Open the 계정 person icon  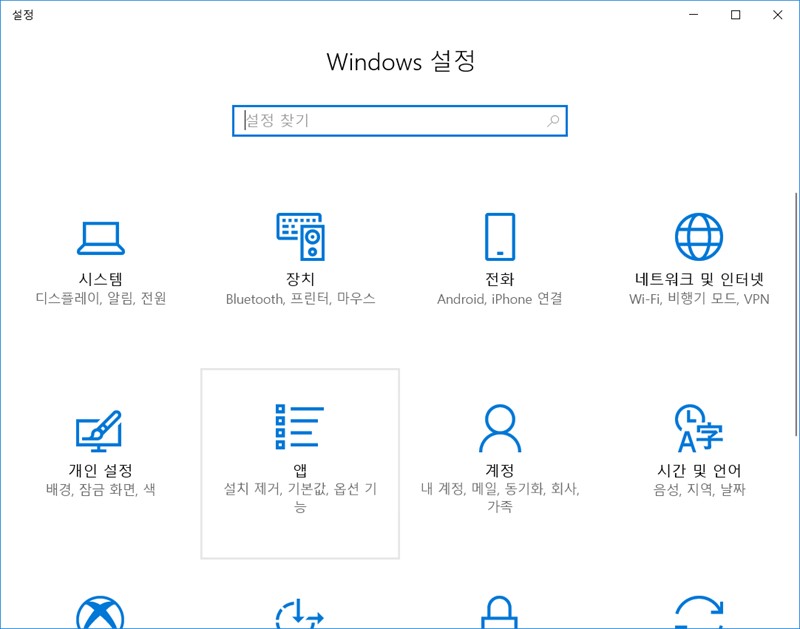(499, 428)
